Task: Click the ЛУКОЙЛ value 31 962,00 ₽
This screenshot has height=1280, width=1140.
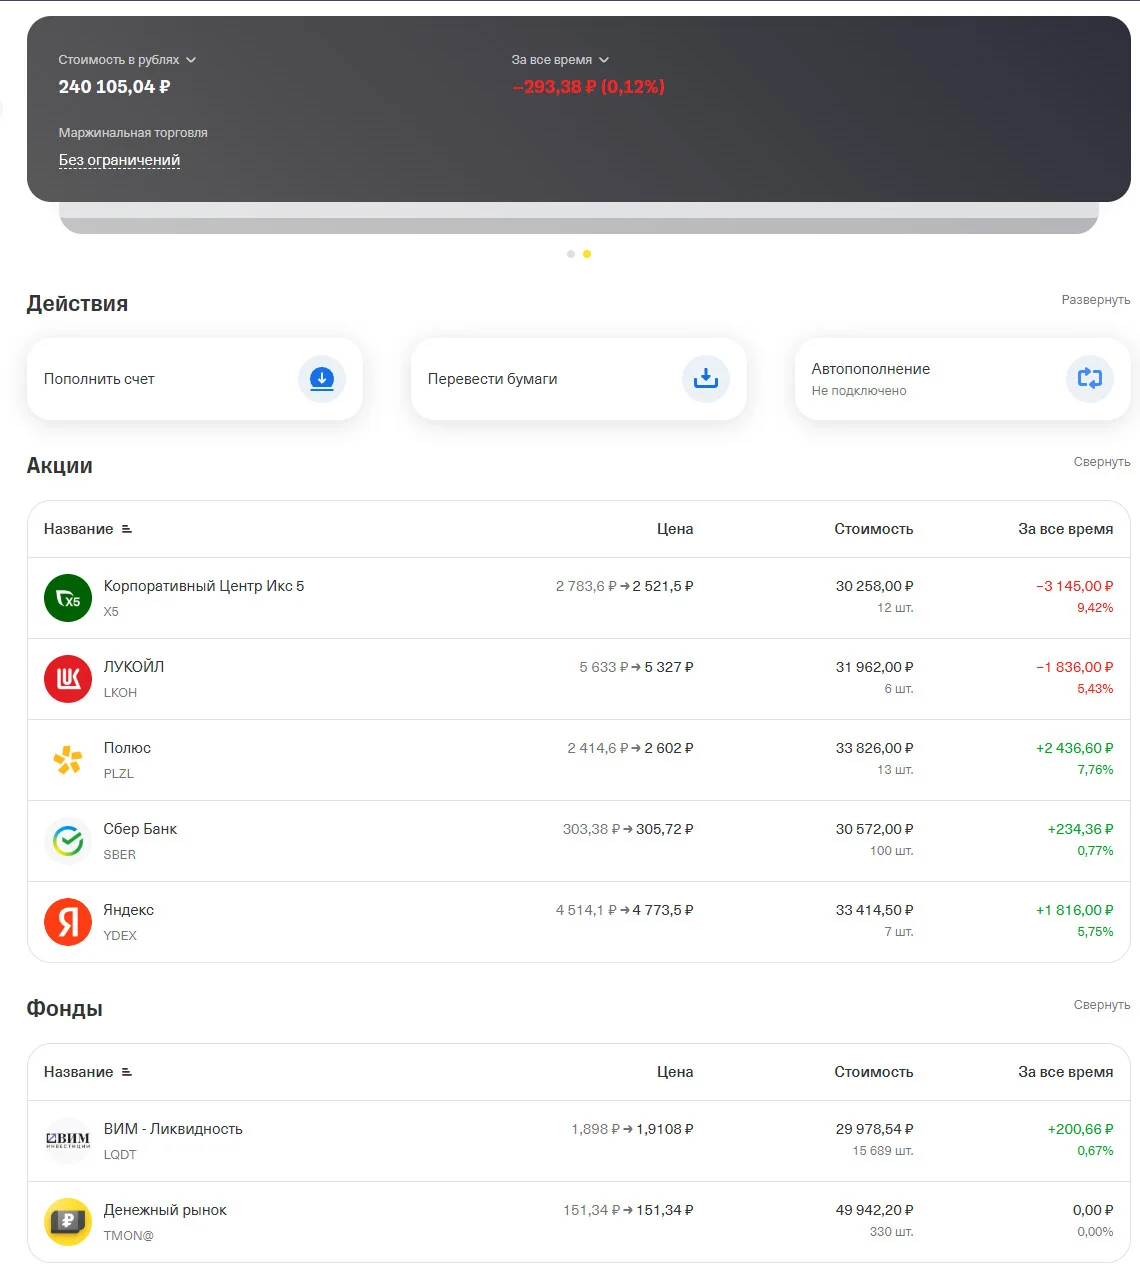Action: point(874,667)
